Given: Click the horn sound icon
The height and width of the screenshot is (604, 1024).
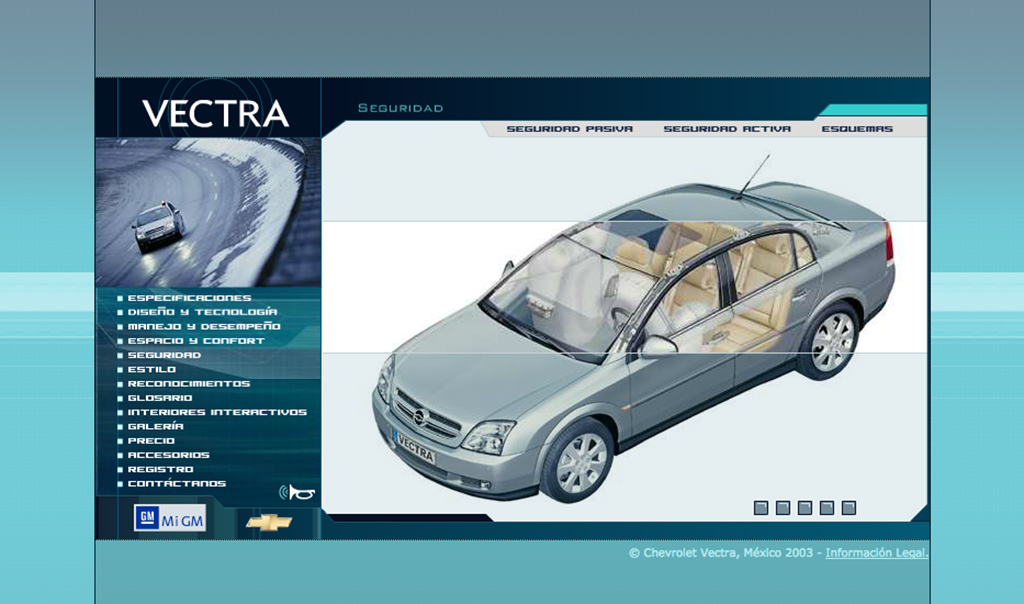Looking at the screenshot, I should 298,492.
